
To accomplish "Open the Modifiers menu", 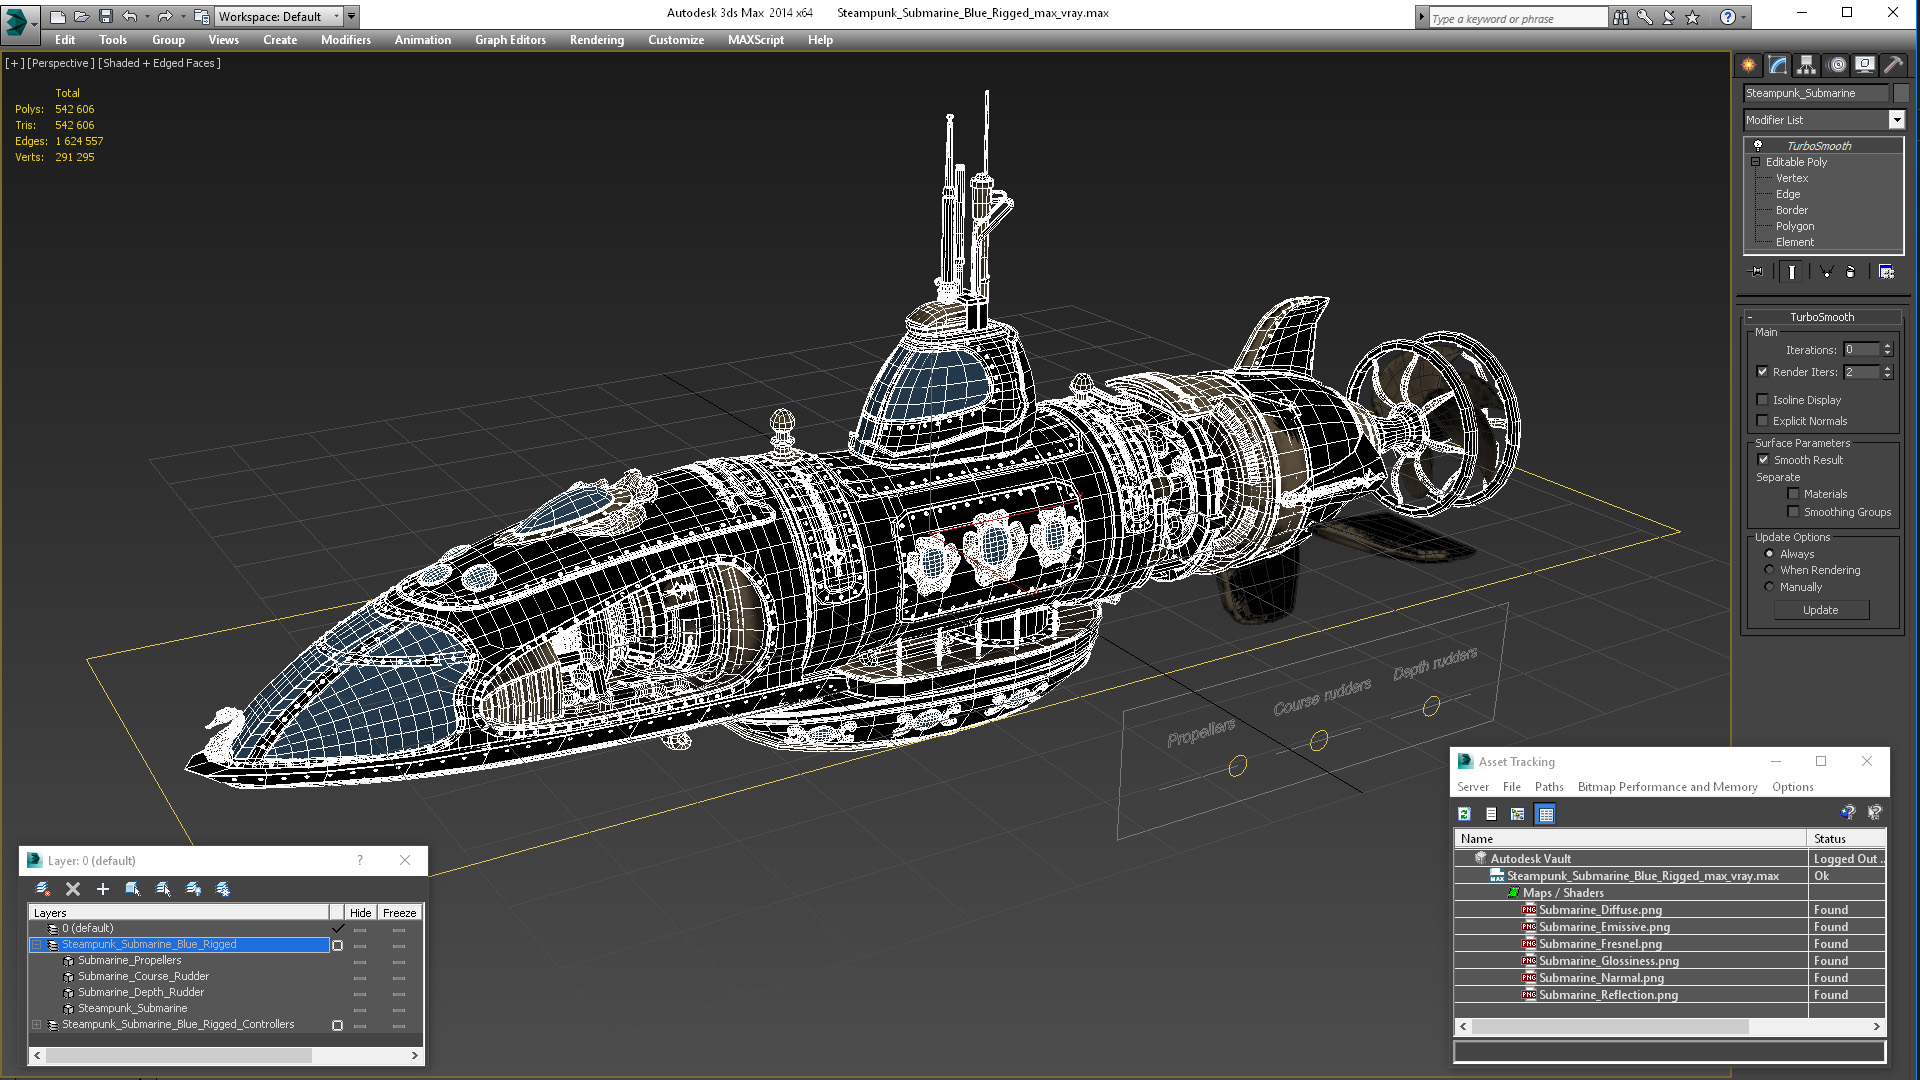I will pyautogui.click(x=345, y=40).
